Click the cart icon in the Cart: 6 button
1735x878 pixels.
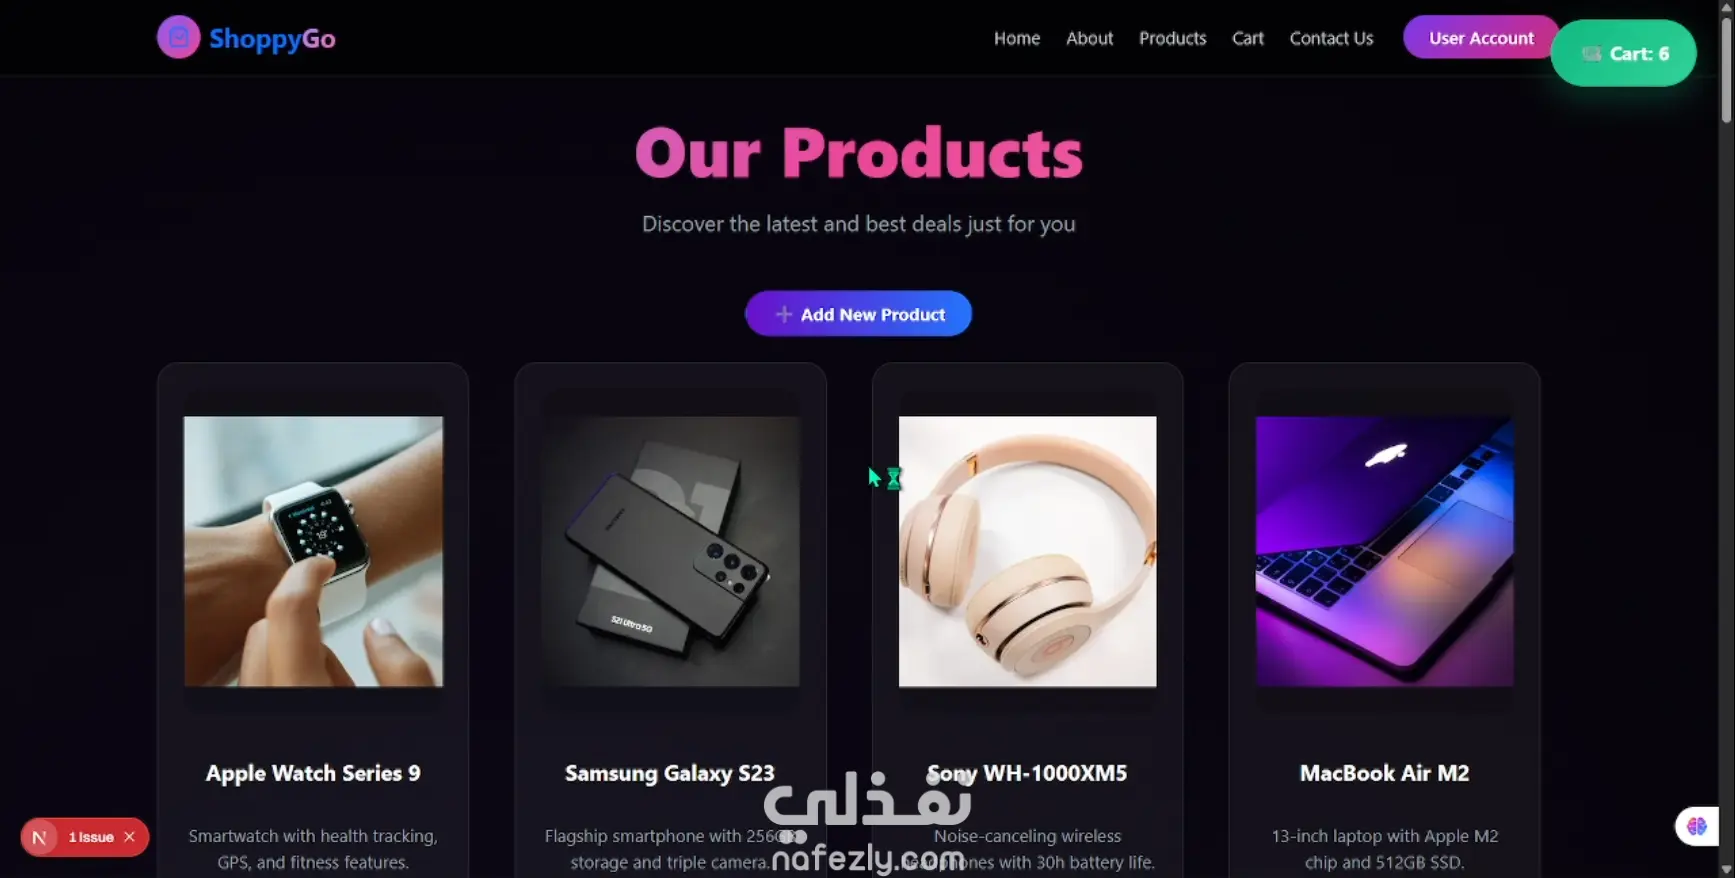[x=1591, y=54]
